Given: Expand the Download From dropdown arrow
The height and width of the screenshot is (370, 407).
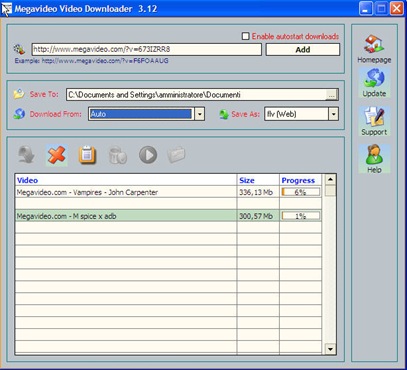Looking at the screenshot, I should point(199,114).
